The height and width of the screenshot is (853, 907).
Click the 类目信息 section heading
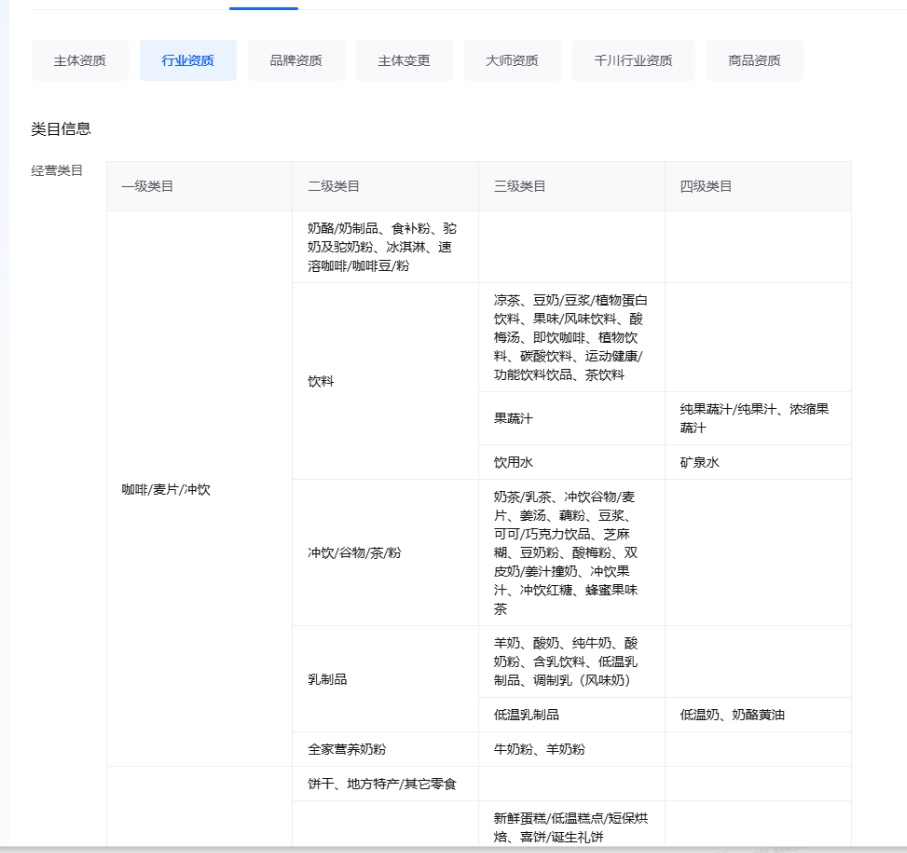61,128
